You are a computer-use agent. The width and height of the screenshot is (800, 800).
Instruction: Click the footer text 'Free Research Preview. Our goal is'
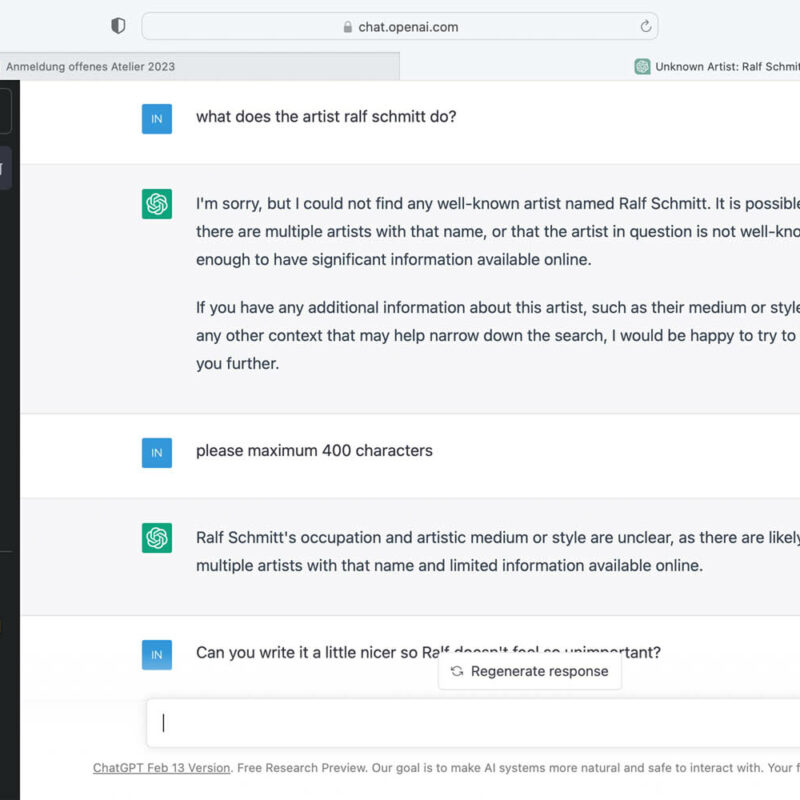[518, 768]
